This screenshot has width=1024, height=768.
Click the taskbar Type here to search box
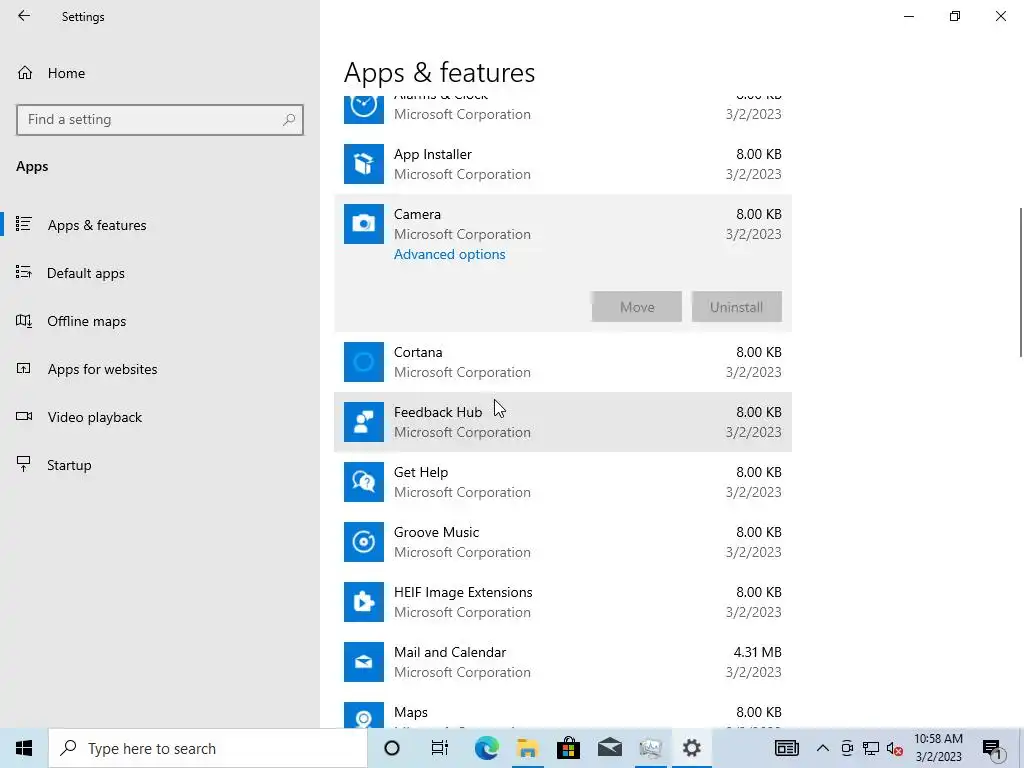pos(208,748)
